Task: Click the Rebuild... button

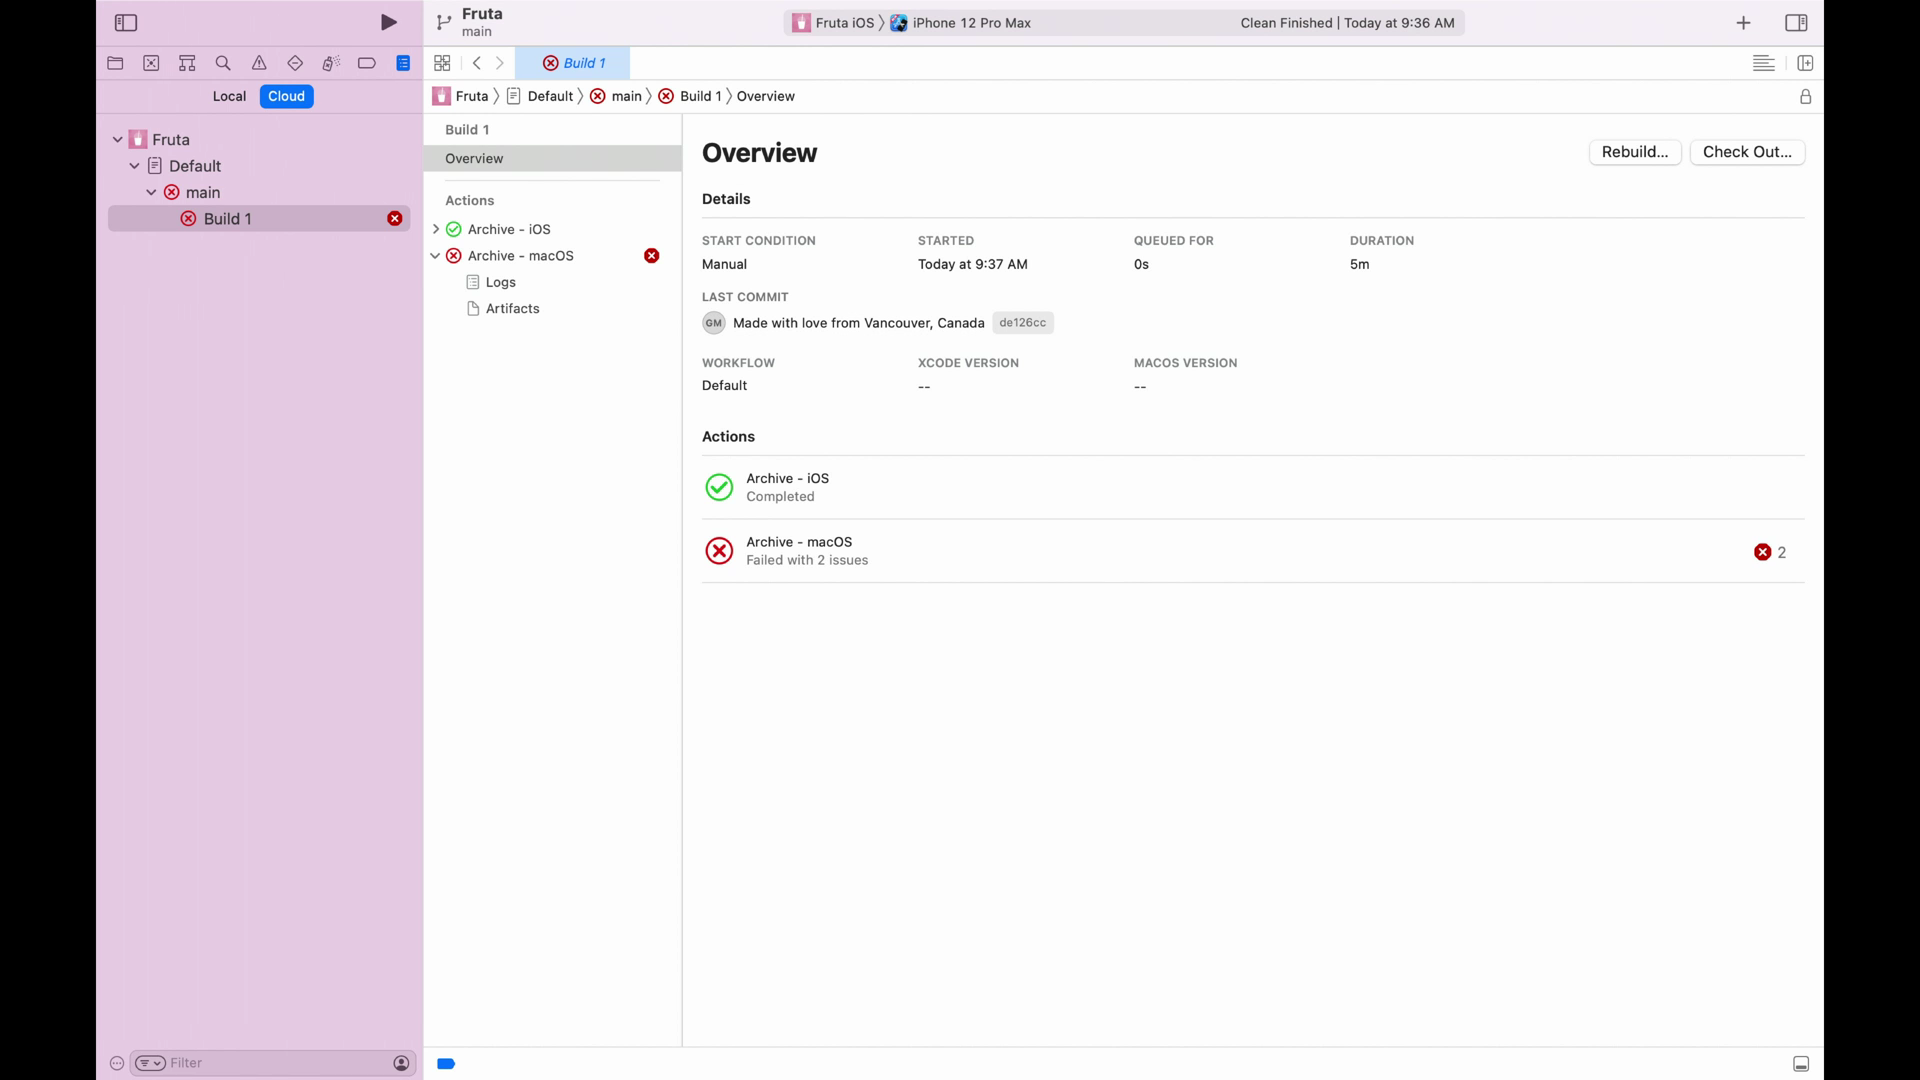Action: (x=1635, y=152)
